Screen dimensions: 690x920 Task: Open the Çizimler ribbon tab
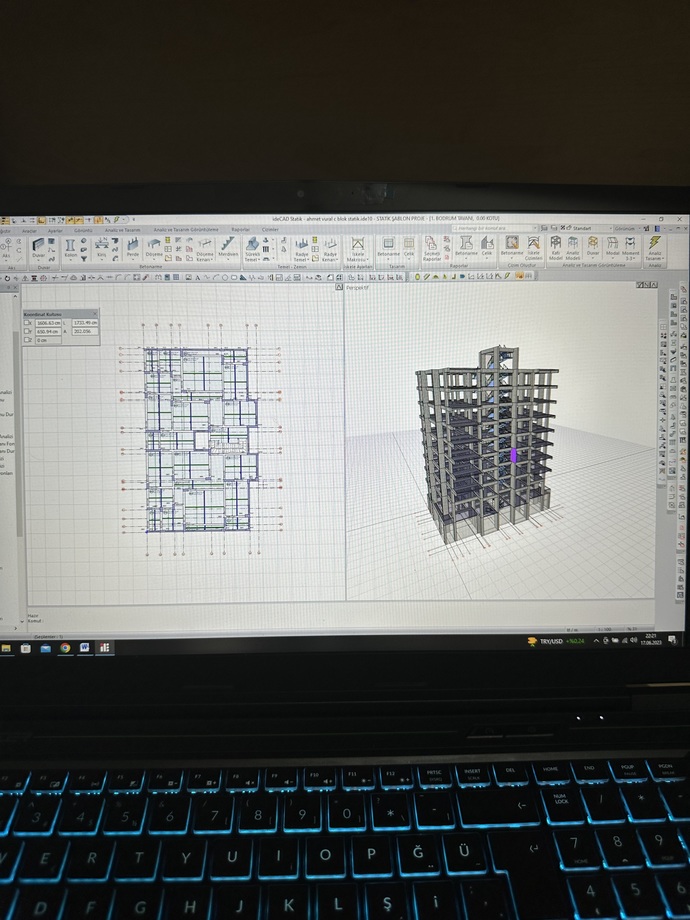click(270, 229)
